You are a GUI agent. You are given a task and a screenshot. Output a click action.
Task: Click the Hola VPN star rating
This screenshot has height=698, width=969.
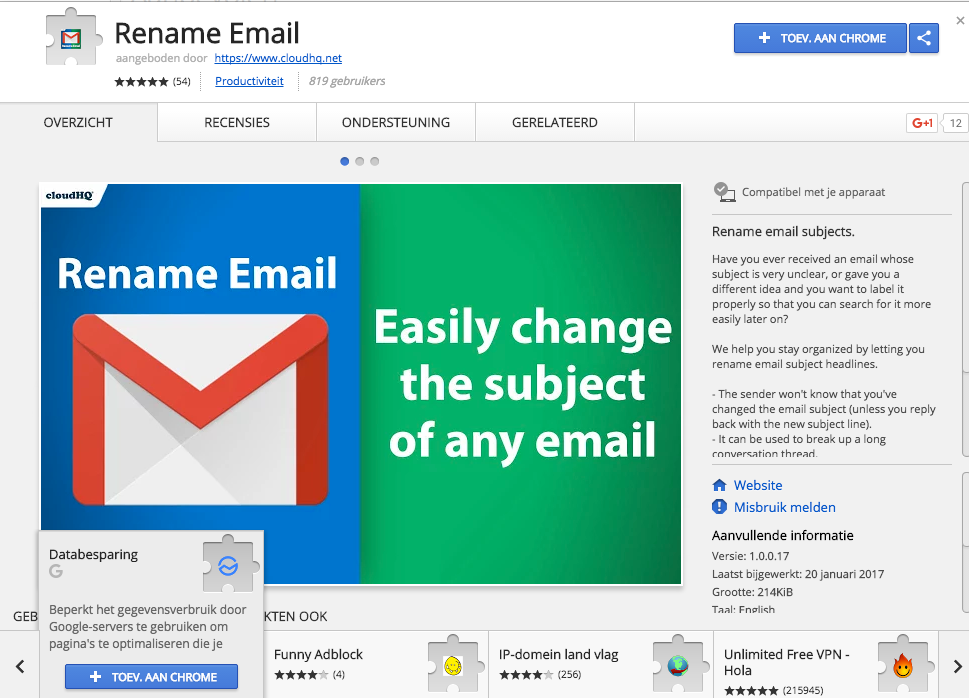point(751,691)
